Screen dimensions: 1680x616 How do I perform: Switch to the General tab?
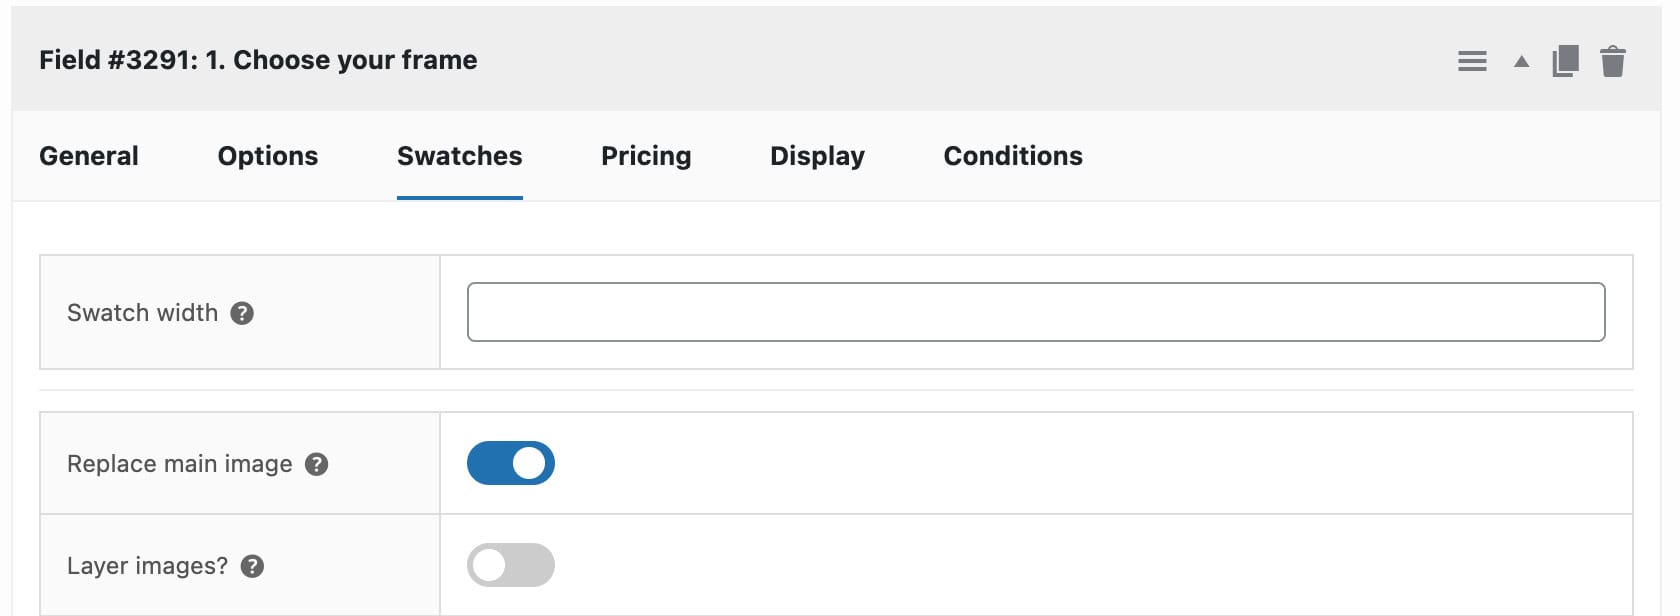[x=88, y=156]
